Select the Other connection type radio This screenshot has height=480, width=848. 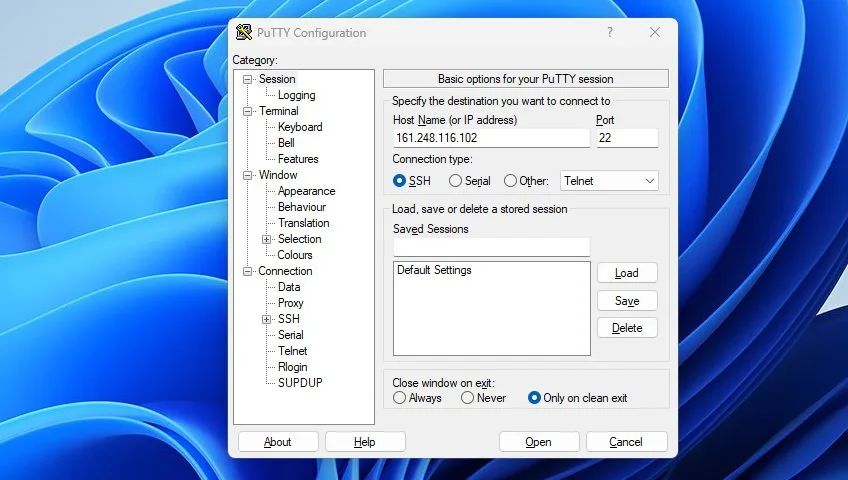[510, 181]
